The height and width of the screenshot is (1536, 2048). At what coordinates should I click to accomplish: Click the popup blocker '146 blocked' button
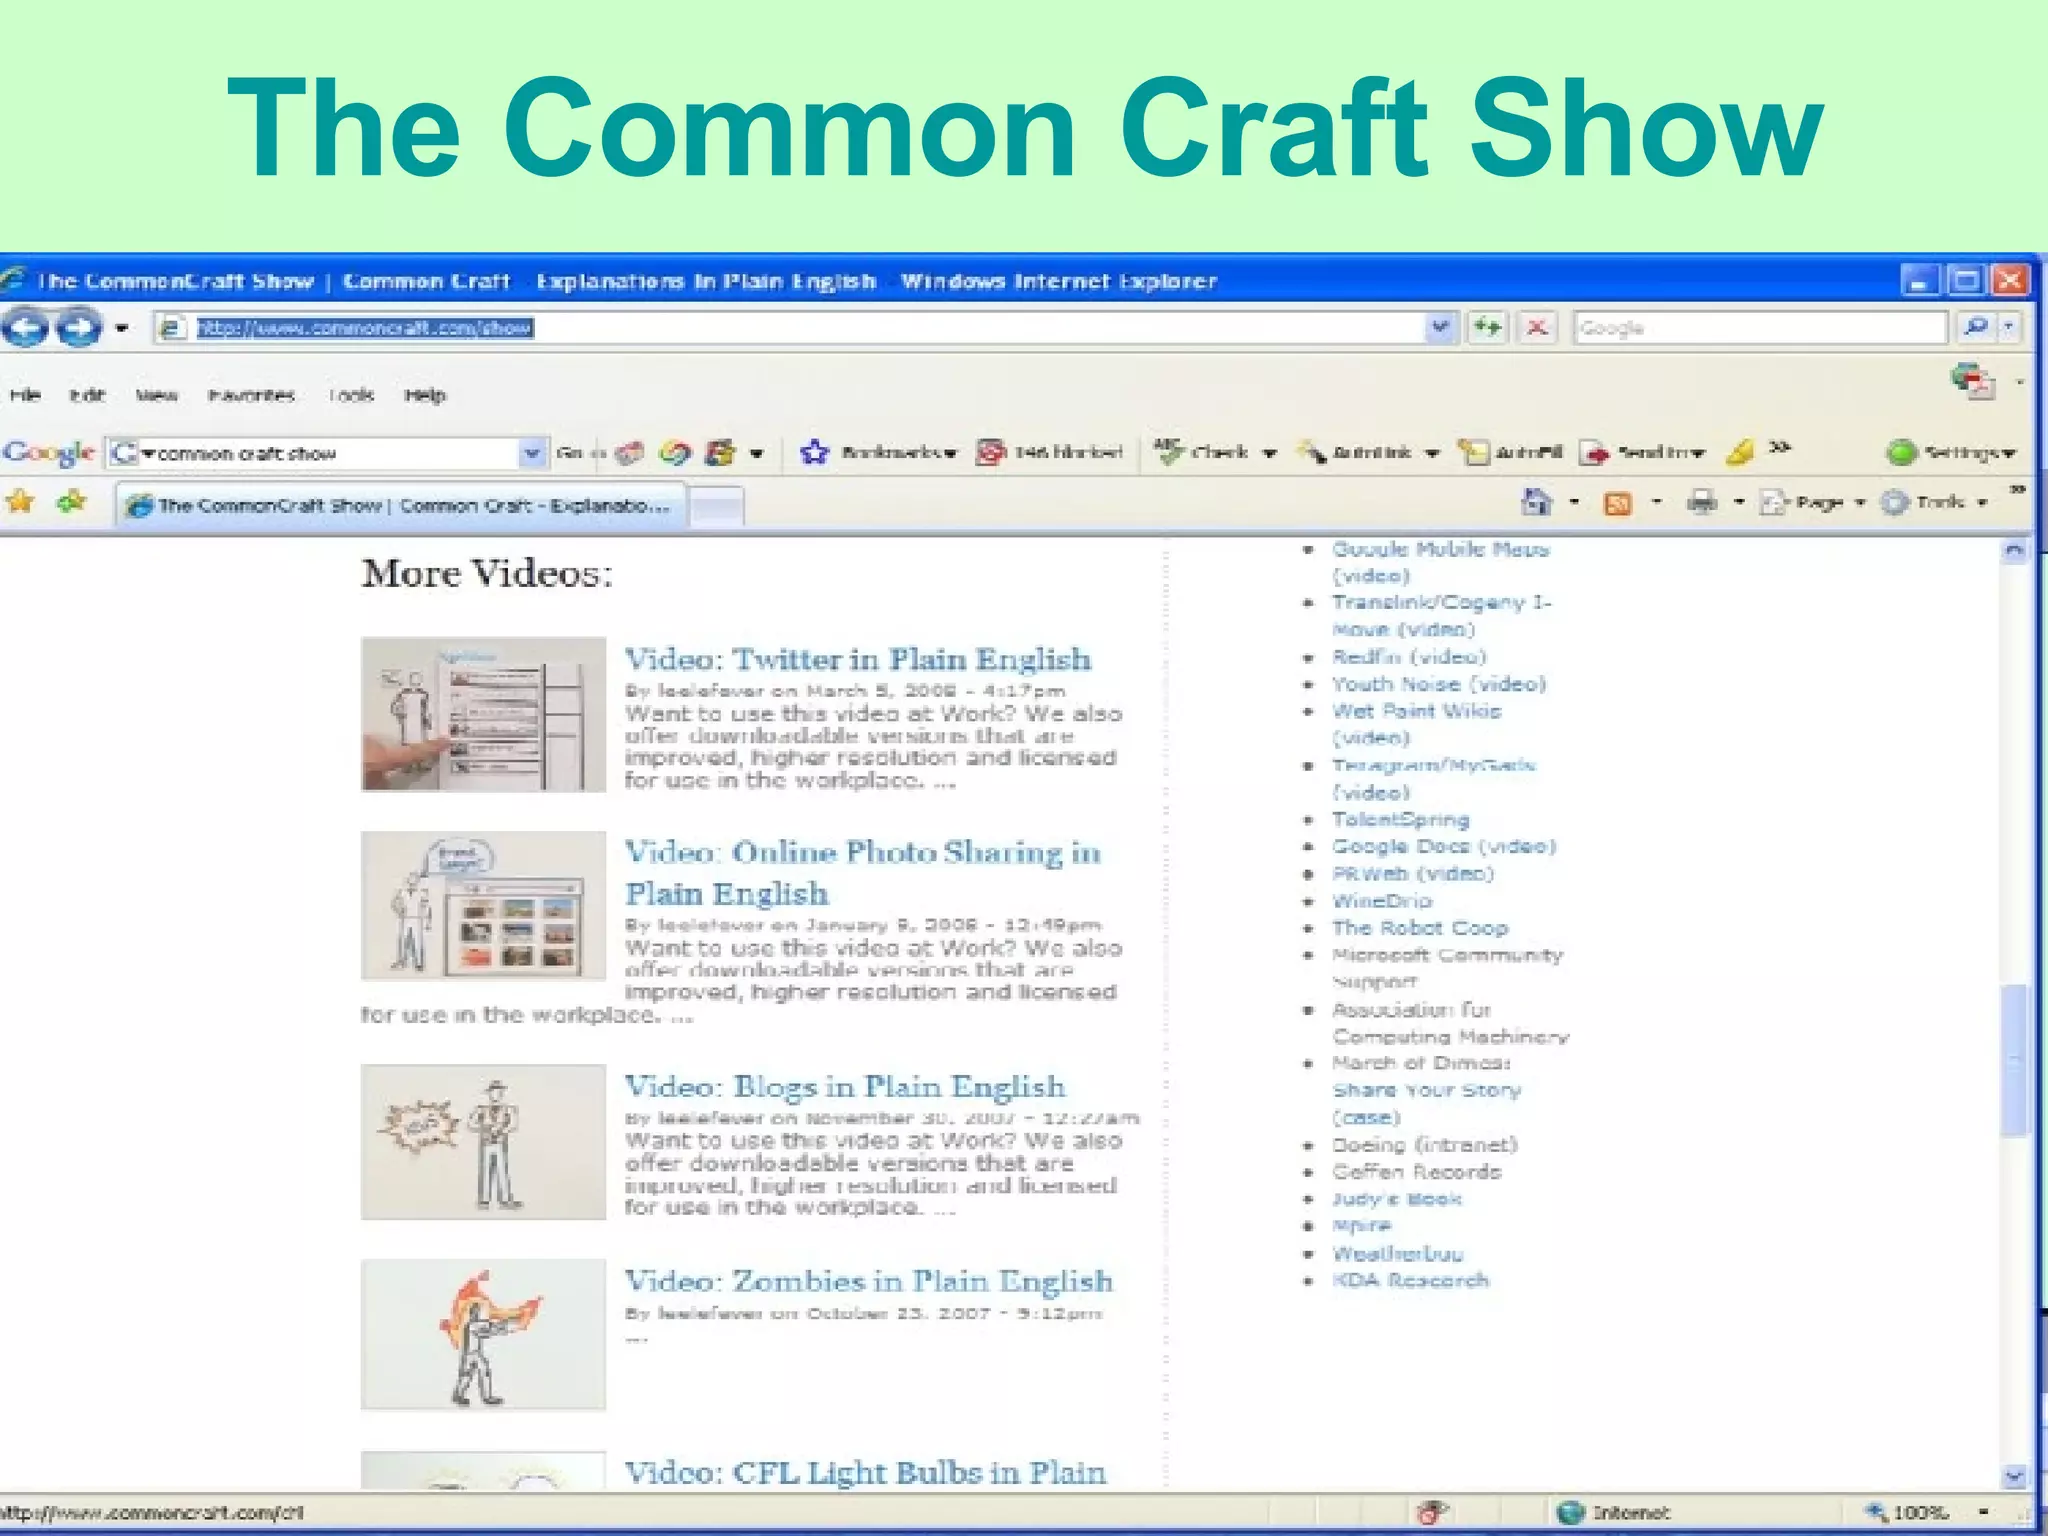(1050, 453)
